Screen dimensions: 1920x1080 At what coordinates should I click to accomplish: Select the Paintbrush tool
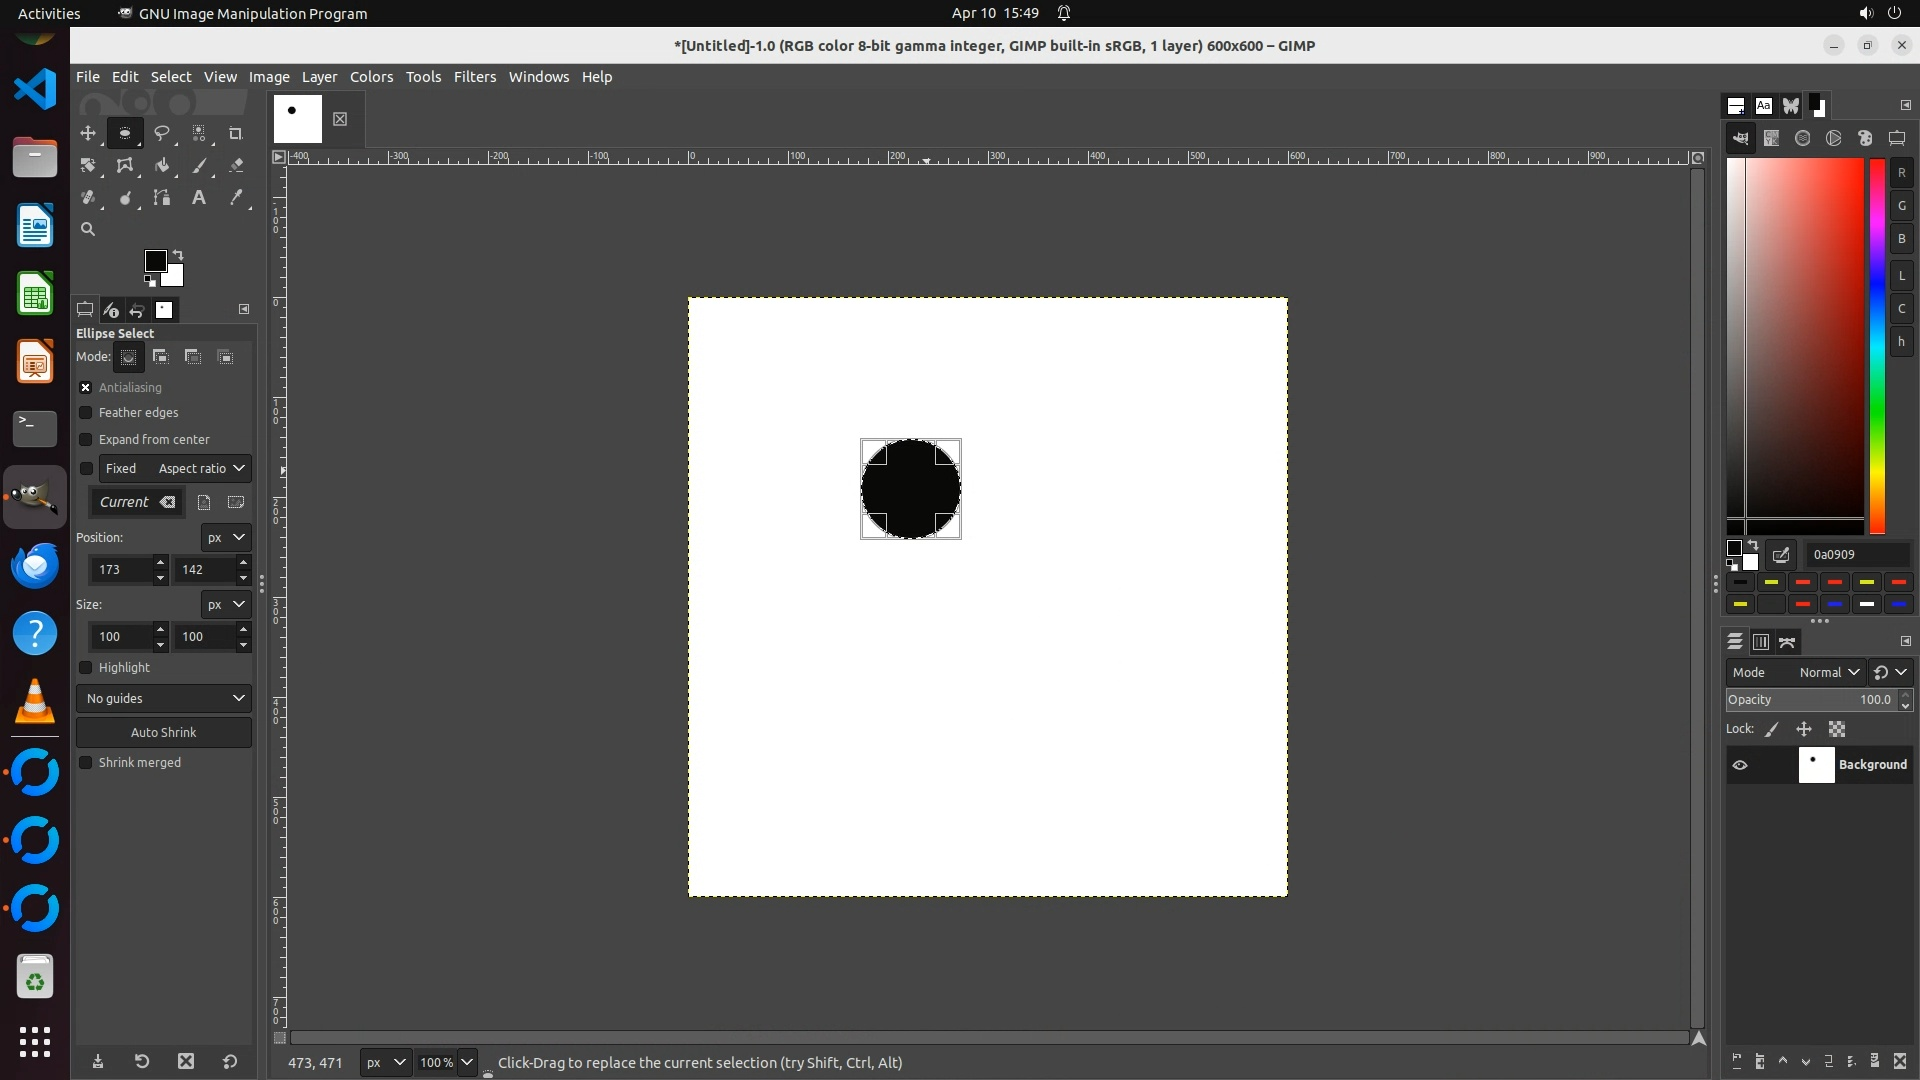pyautogui.click(x=199, y=166)
